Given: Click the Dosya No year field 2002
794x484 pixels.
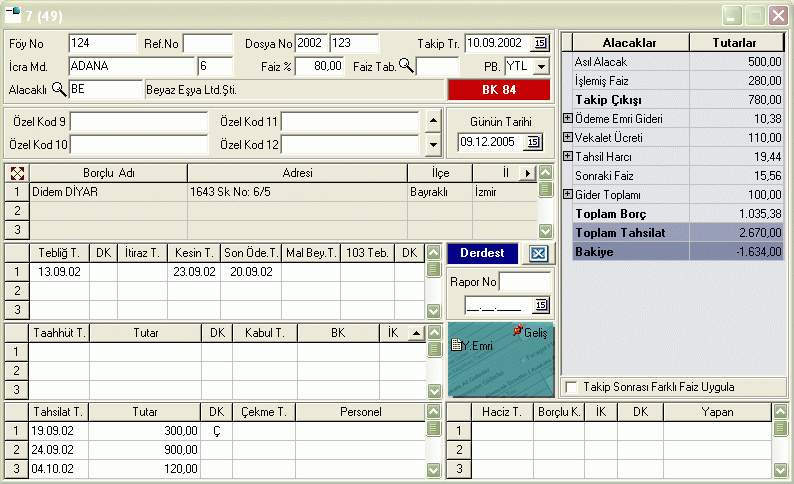Looking at the screenshot, I should (x=311, y=44).
